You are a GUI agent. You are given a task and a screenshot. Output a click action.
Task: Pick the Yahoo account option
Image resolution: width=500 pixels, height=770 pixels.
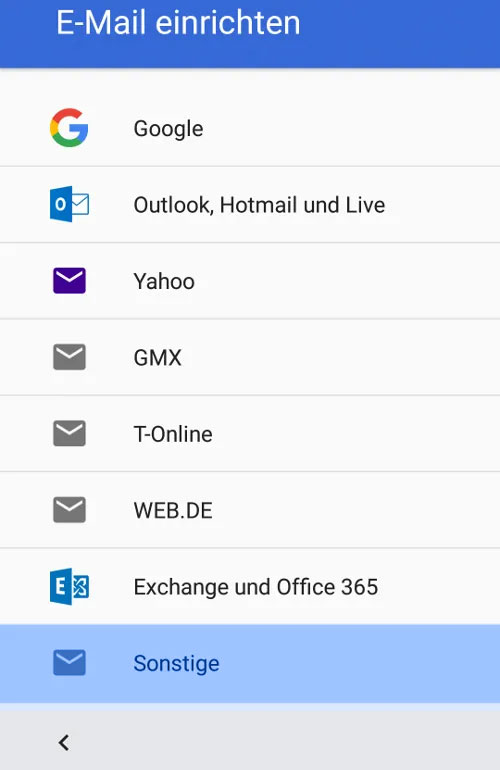250,281
